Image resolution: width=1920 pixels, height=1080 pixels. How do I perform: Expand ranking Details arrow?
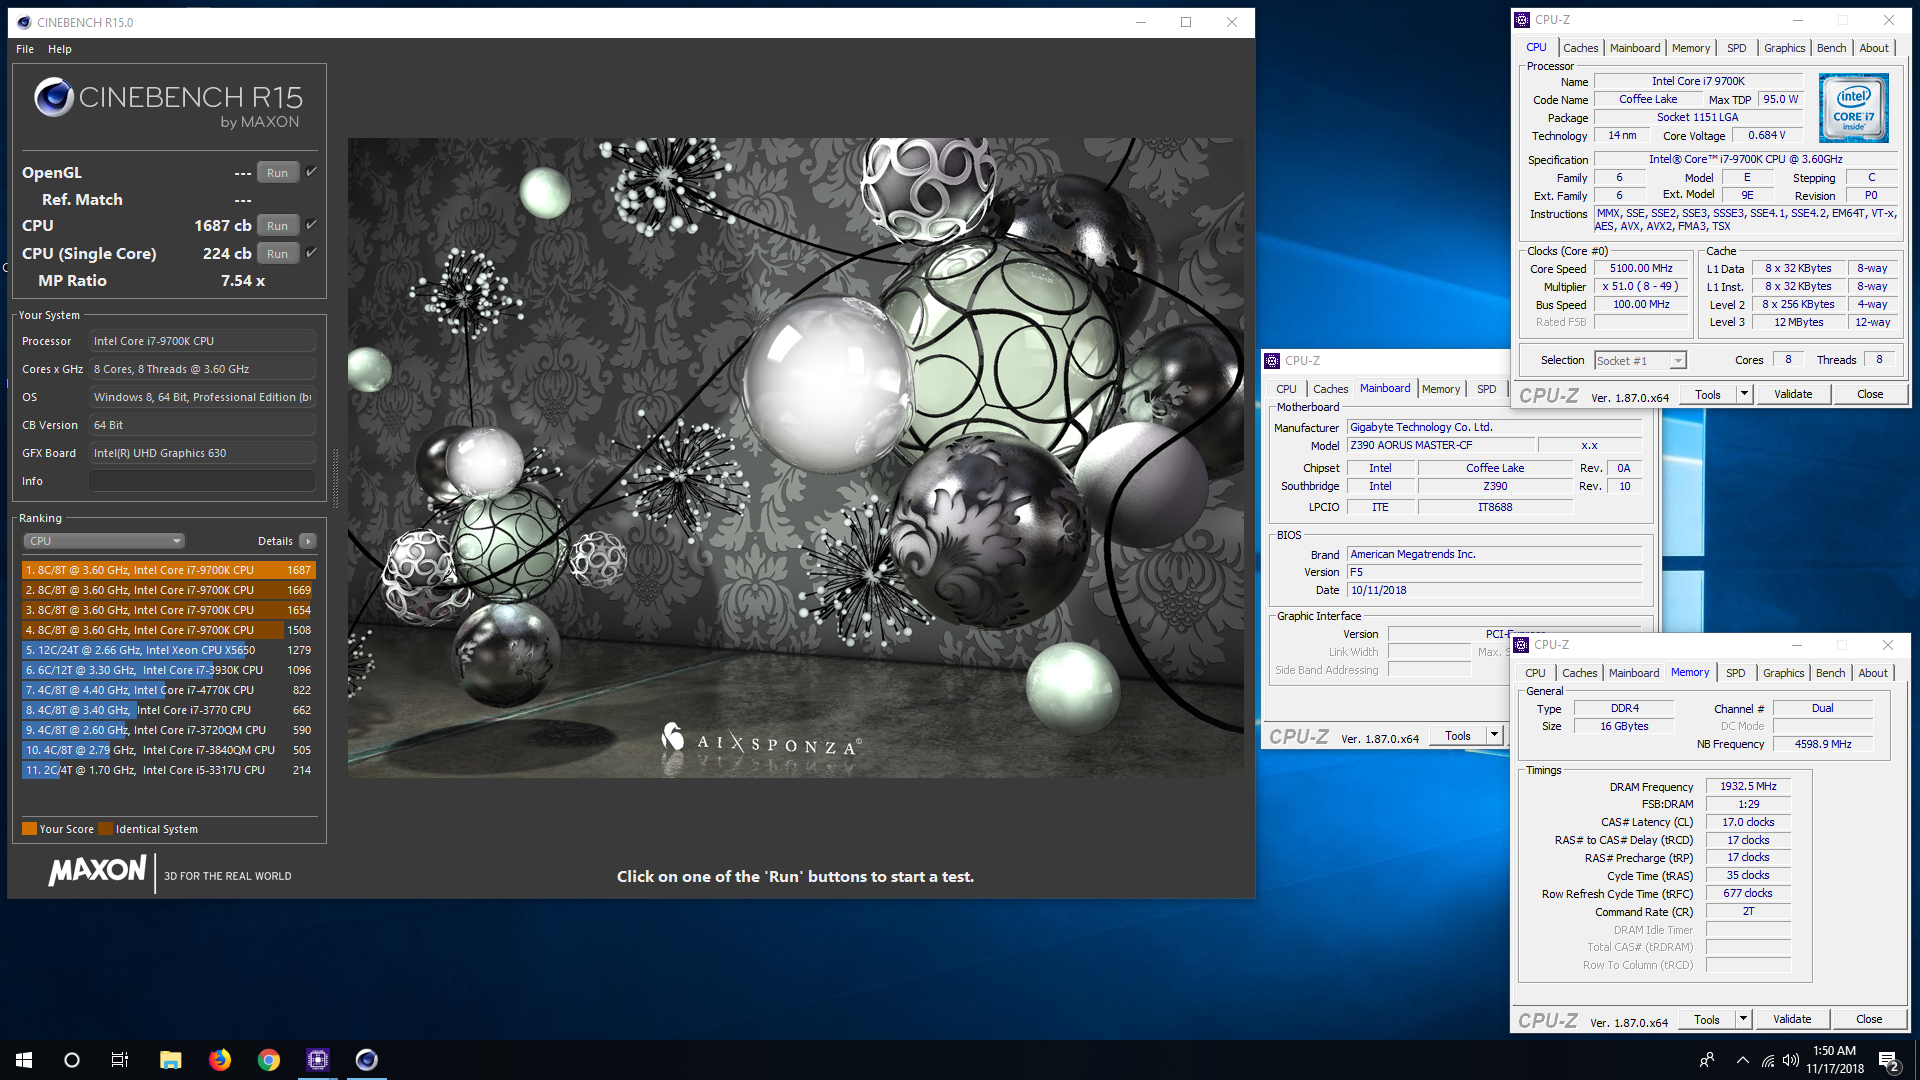tap(308, 541)
